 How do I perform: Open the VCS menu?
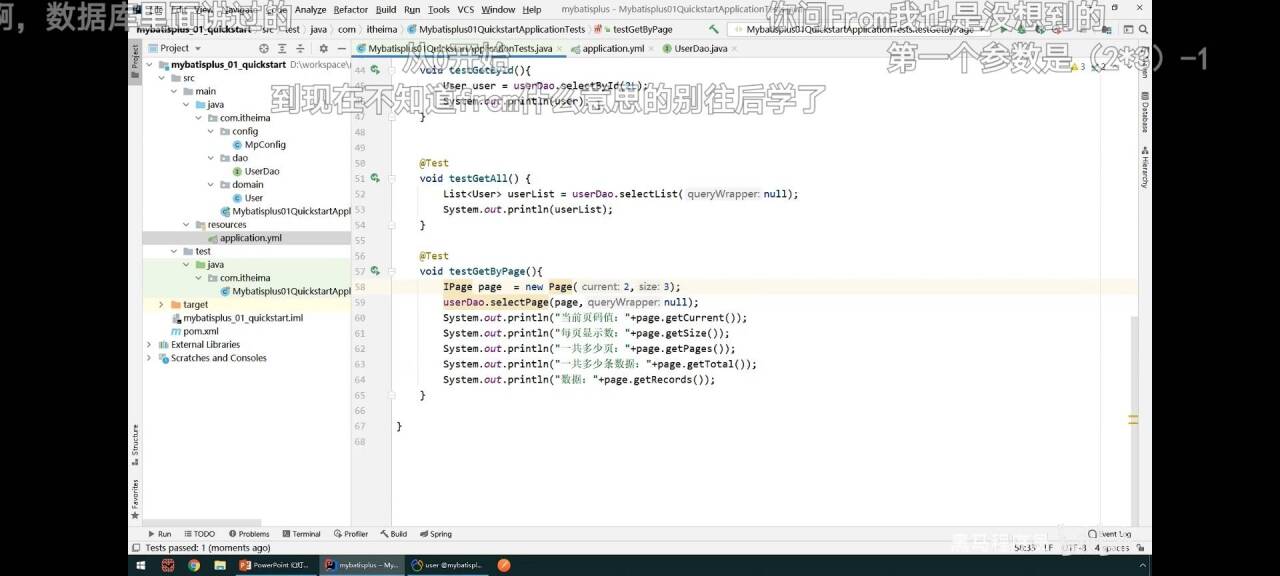click(x=466, y=10)
